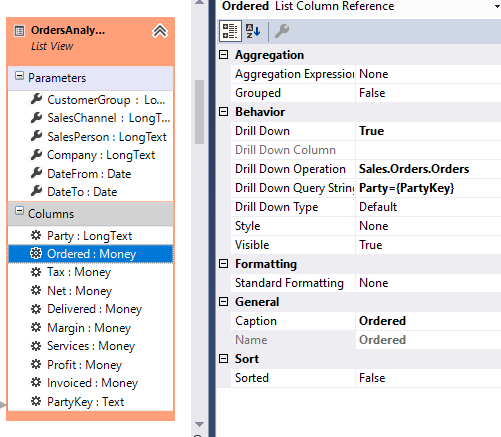Select the 'SalesChannel : LongT...' parameter
This screenshot has width=501, height=437.
pyautogui.click(x=91, y=118)
